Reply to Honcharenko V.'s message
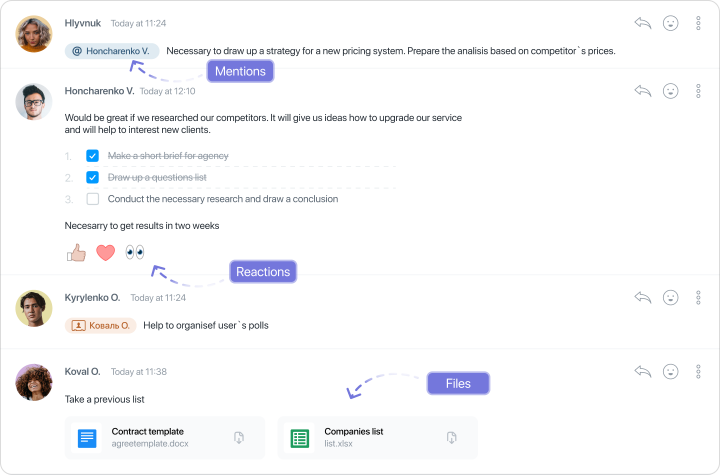 tap(643, 90)
